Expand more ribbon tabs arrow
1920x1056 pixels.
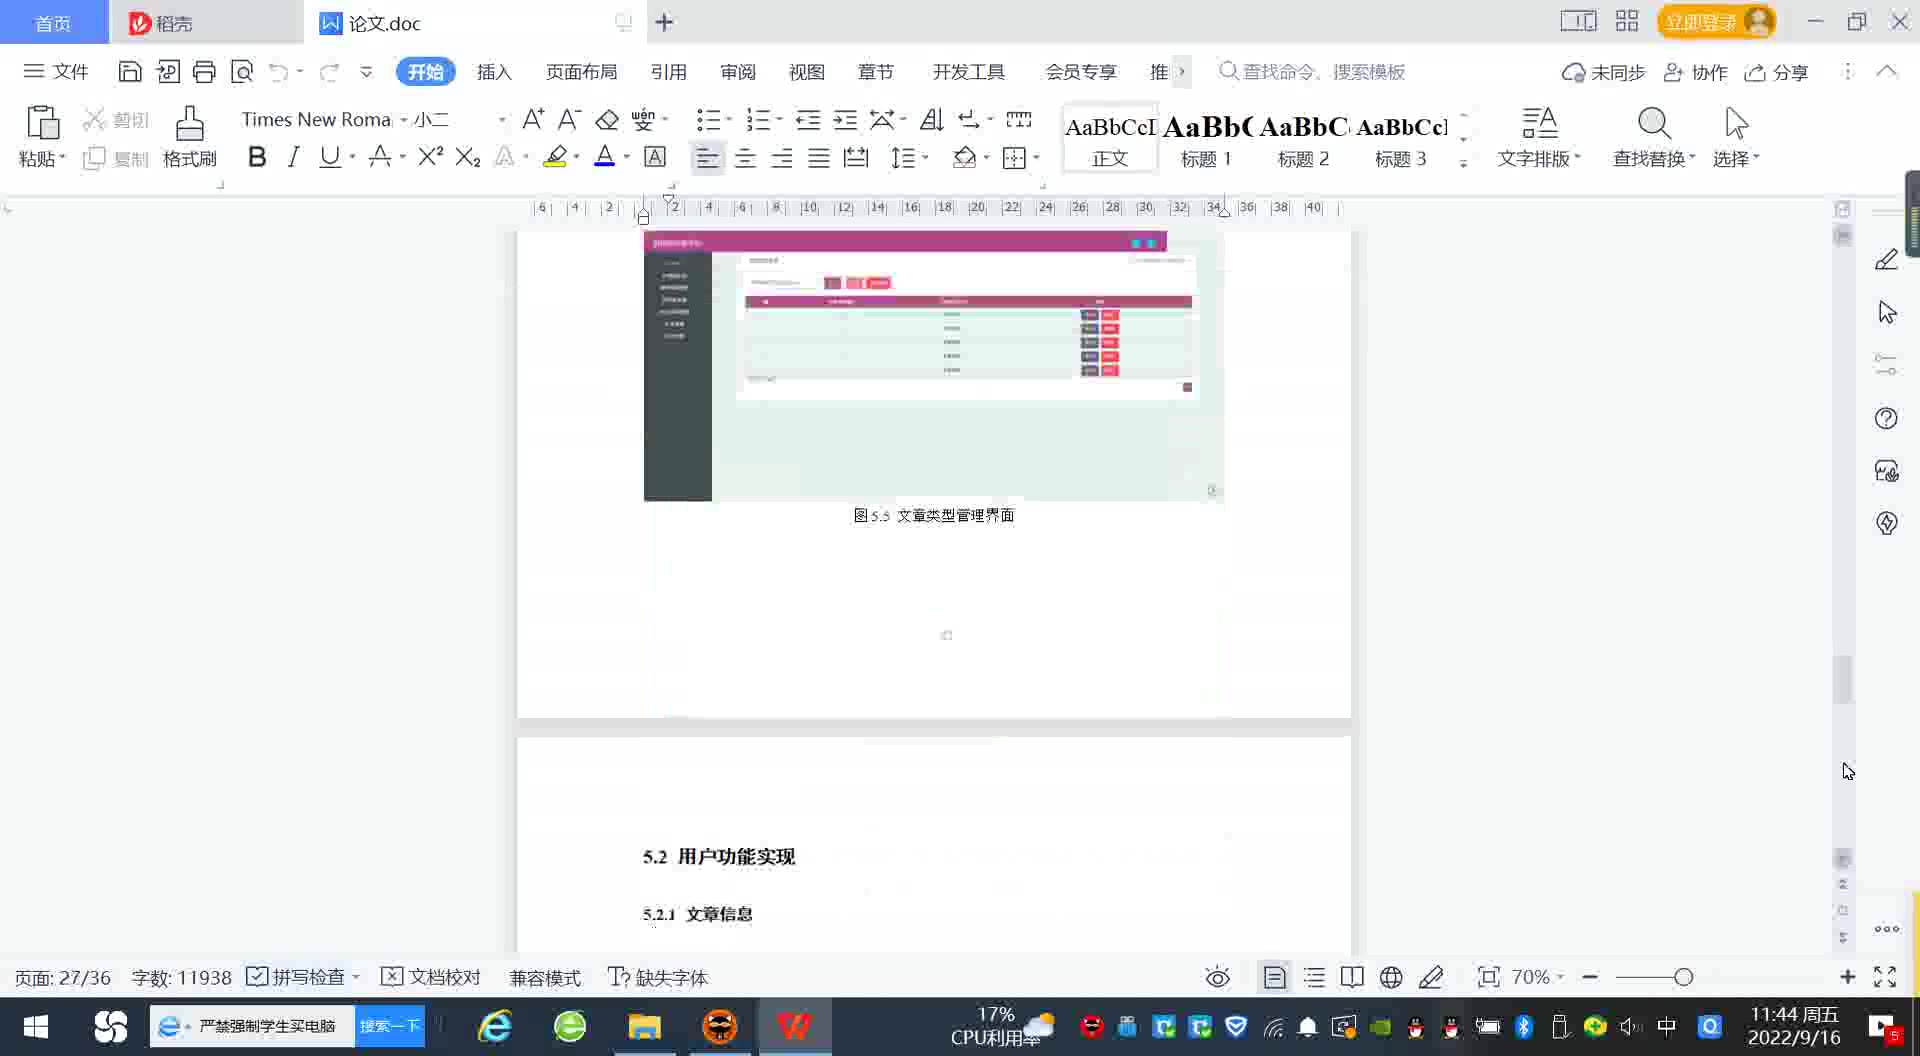[x=1181, y=71]
